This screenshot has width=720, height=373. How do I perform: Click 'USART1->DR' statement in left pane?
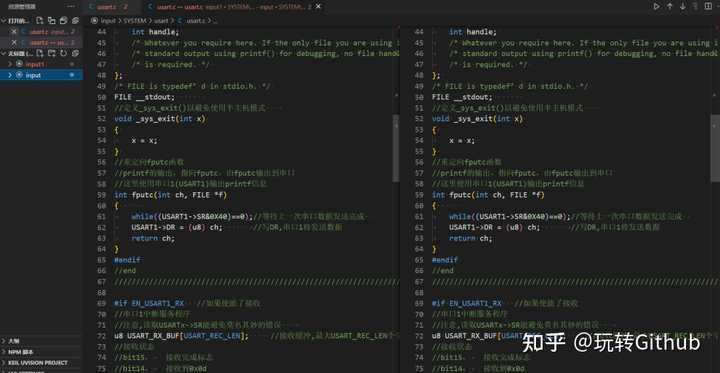[x=177, y=227]
